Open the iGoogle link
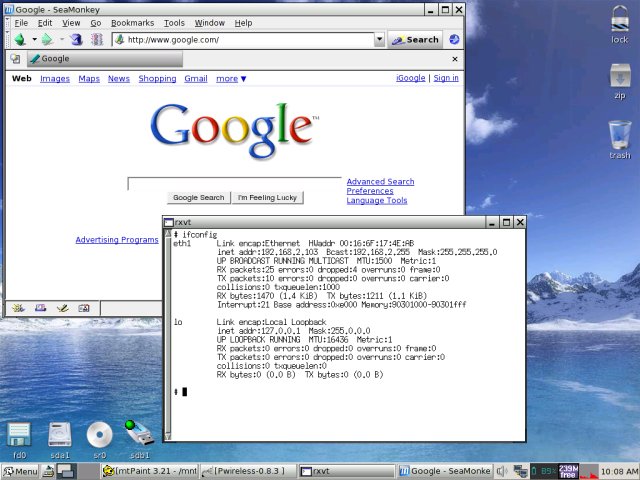 pyautogui.click(x=411, y=78)
